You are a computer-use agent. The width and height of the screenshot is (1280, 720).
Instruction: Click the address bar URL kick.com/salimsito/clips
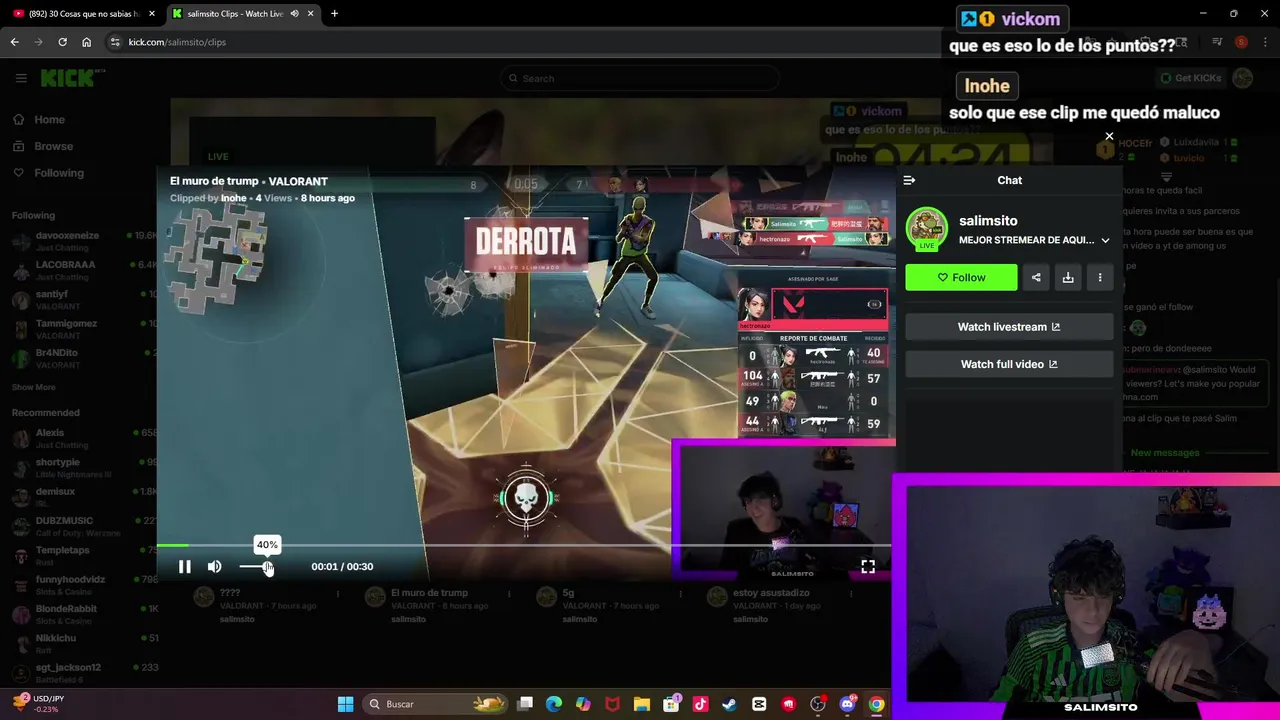pos(177,42)
